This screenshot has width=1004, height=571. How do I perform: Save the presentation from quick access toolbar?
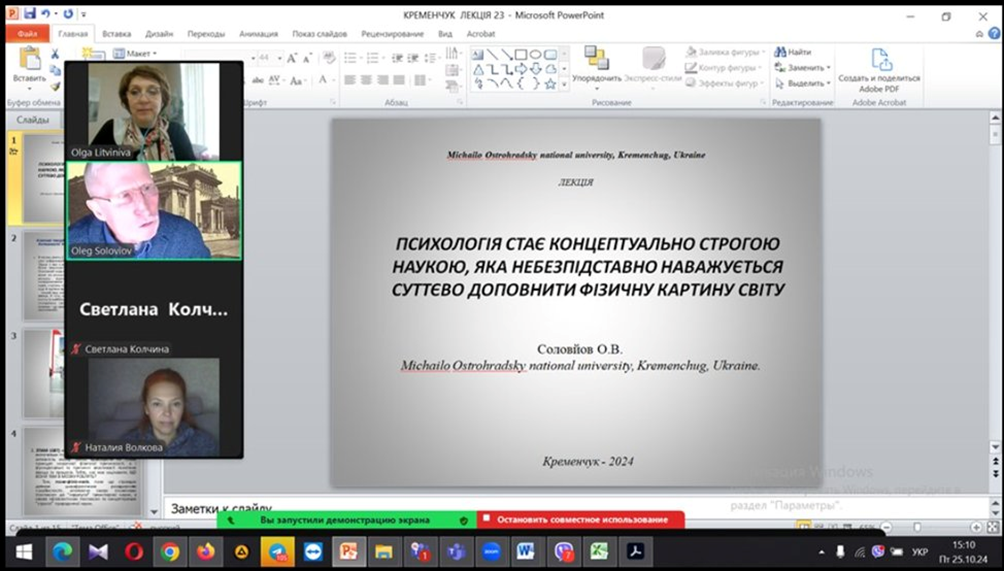tap(29, 15)
